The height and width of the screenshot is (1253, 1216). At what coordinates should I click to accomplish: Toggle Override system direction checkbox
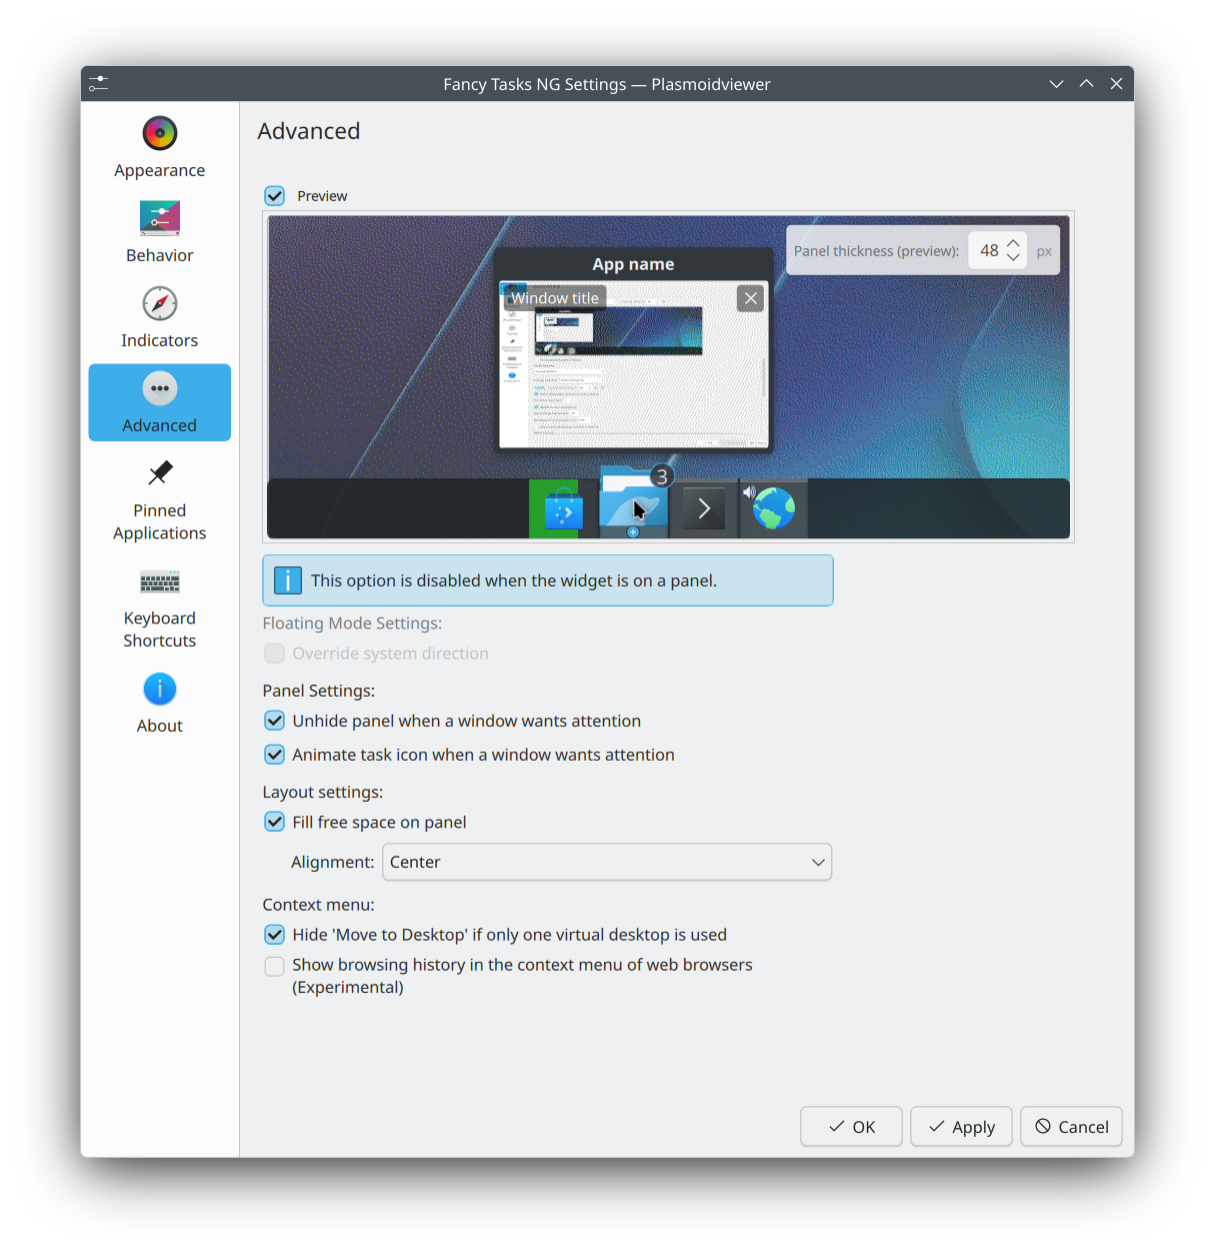point(275,653)
